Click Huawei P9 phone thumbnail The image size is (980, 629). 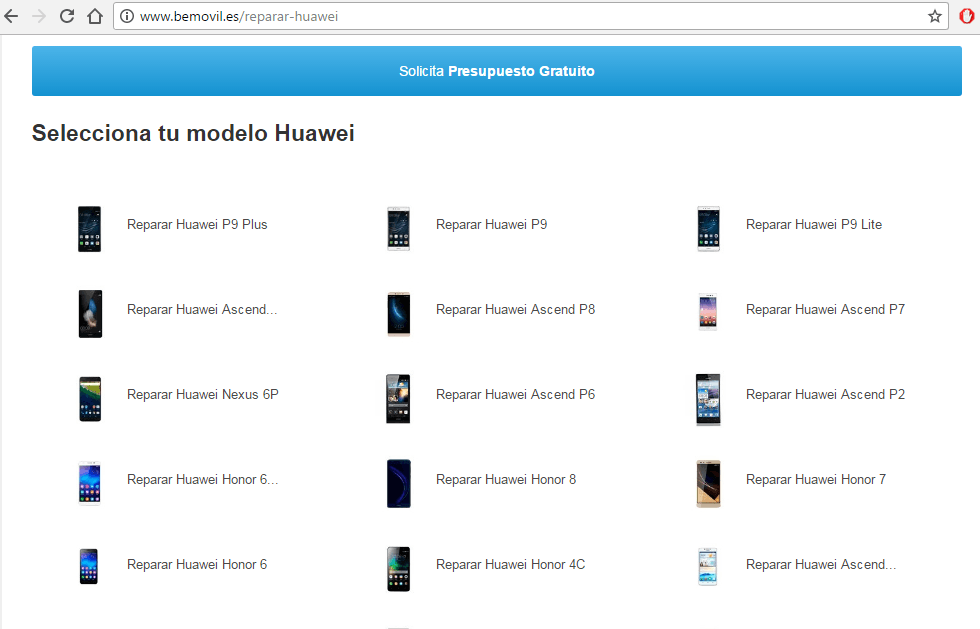pyautogui.click(x=398, y=229)
